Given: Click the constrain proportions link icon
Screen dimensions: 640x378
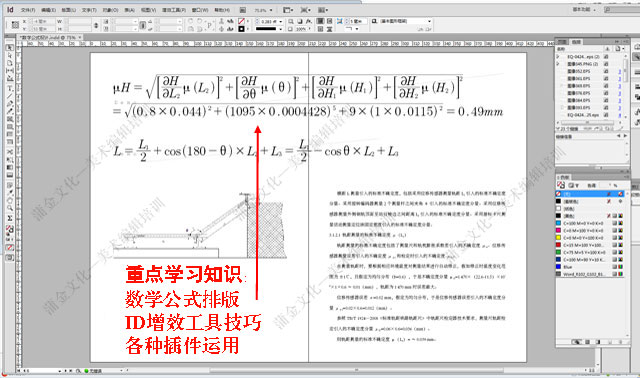Looking at the screenshot, I should pos(96,25).
